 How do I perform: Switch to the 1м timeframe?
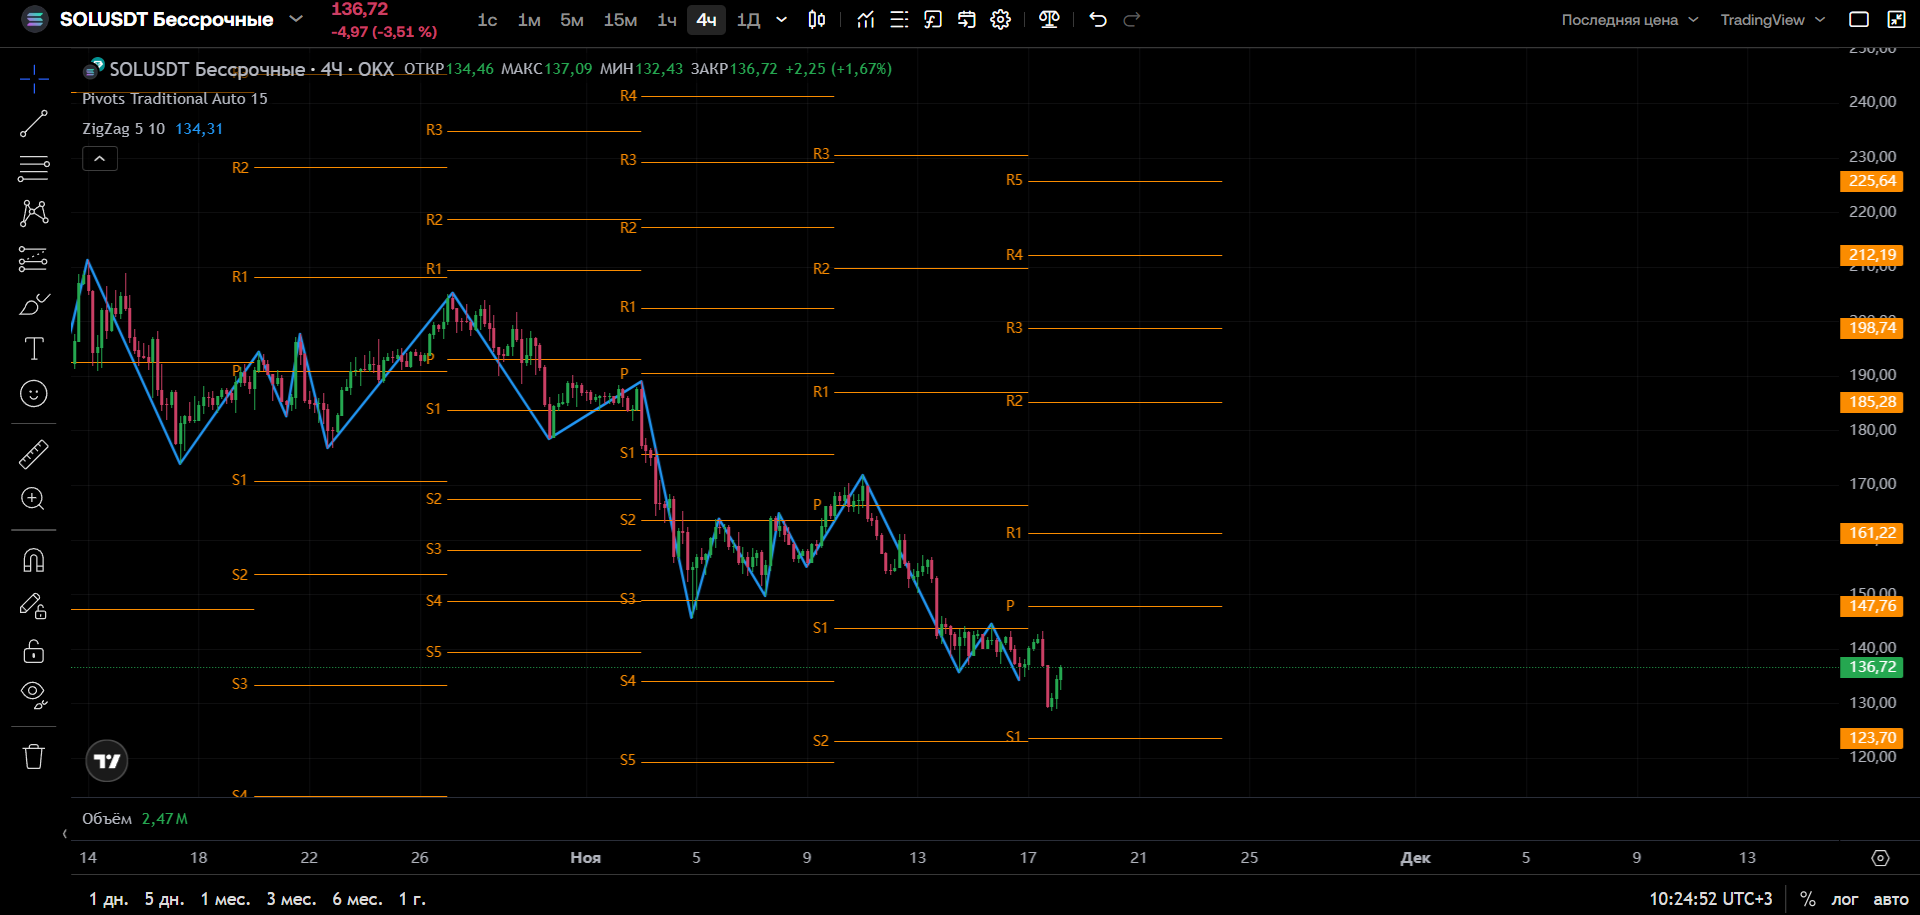pos(529,20)
